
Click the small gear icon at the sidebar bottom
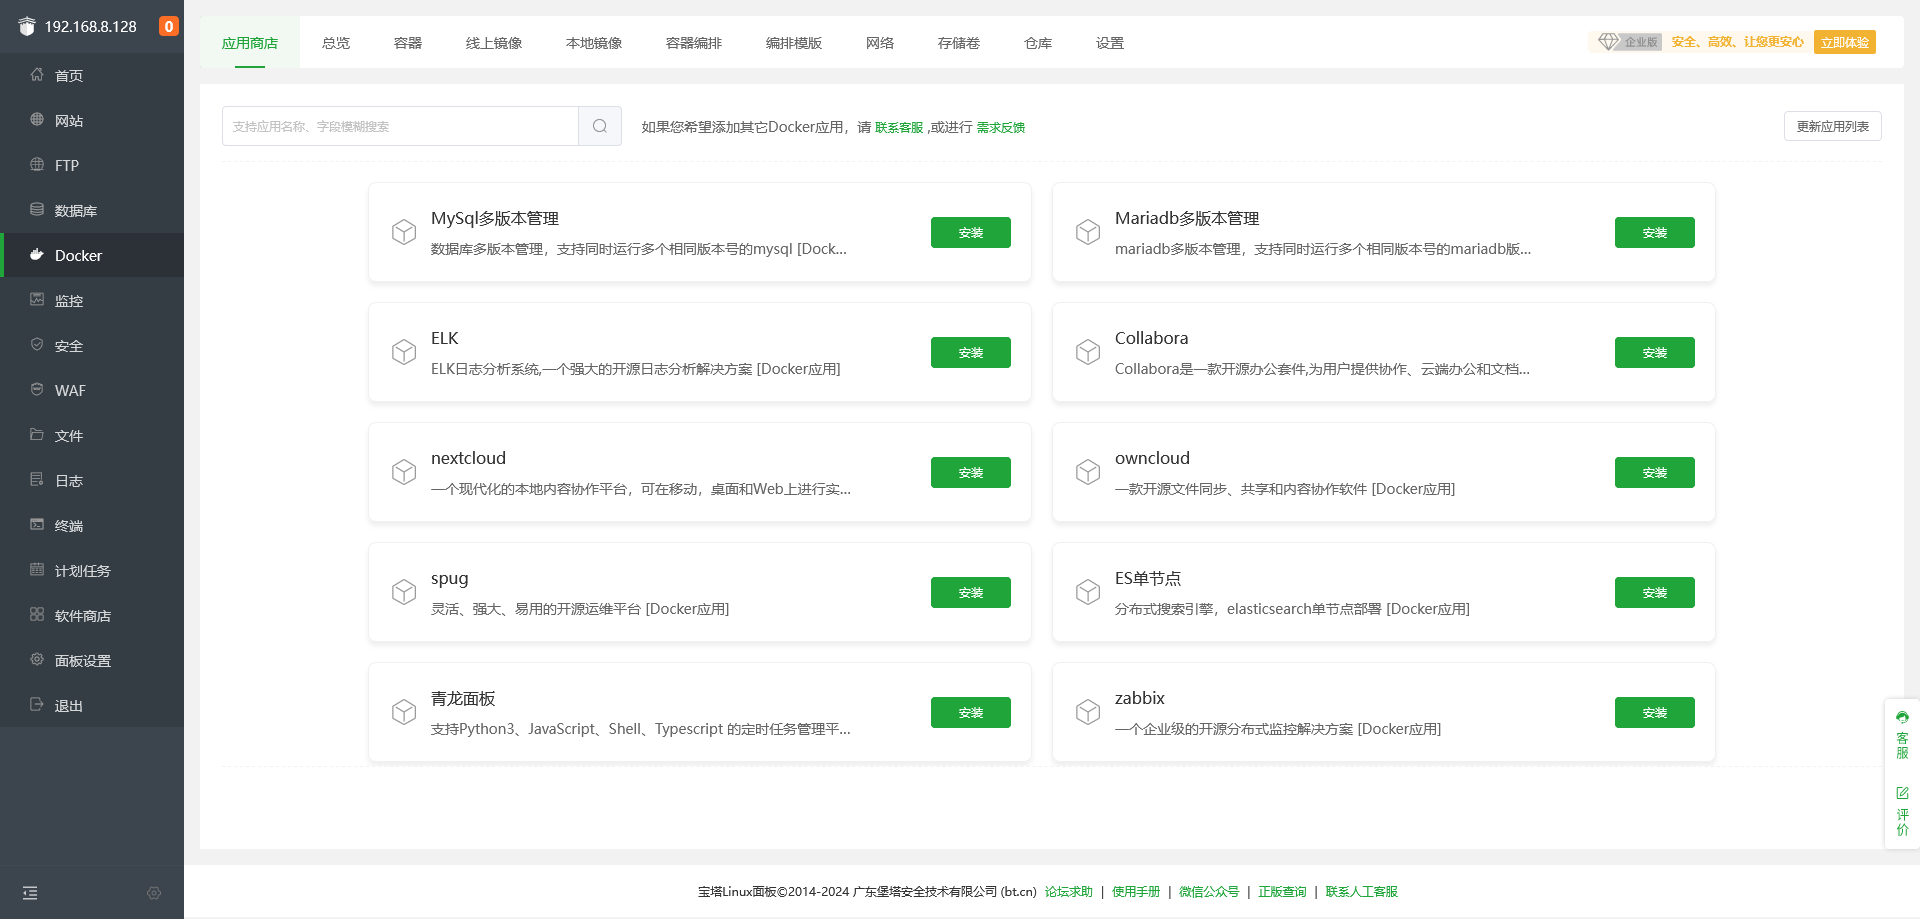coord(154,893)
